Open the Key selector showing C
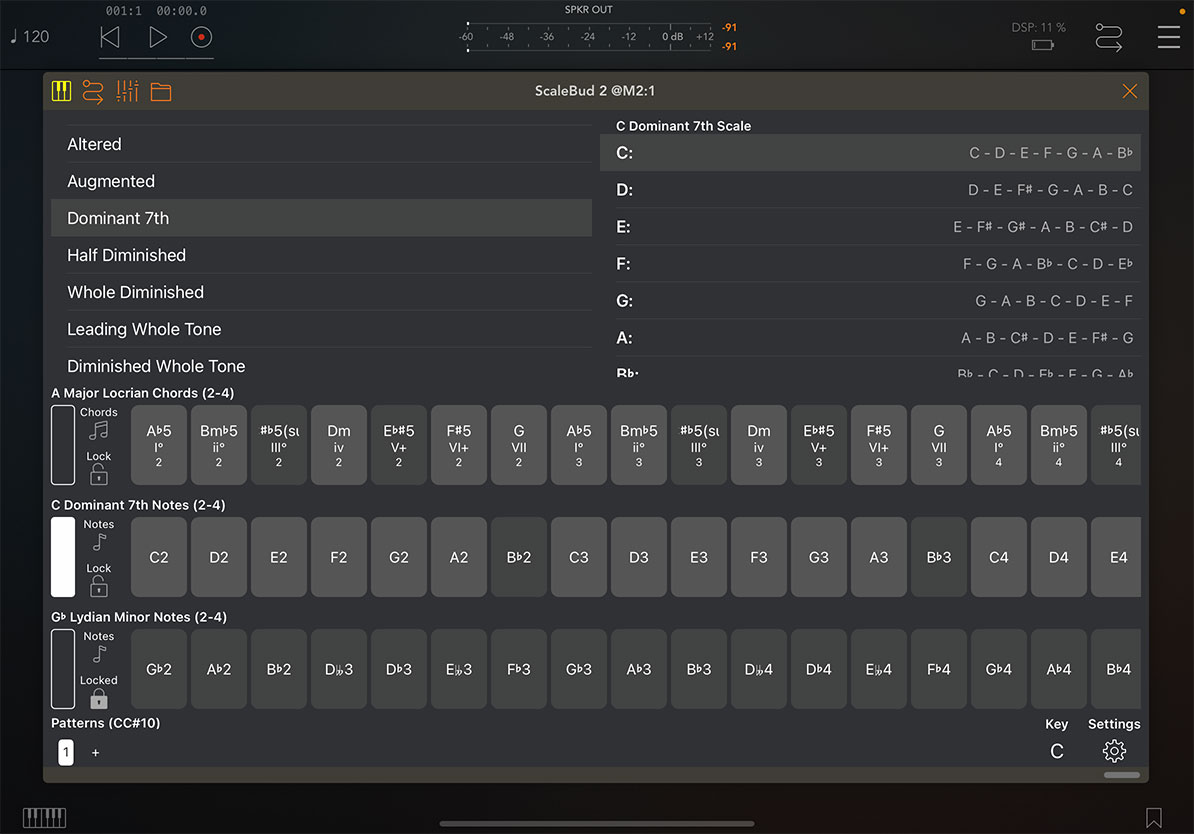Image resolution: width=1194 pixels, height=834 pixels. [x=1056, y=751]
